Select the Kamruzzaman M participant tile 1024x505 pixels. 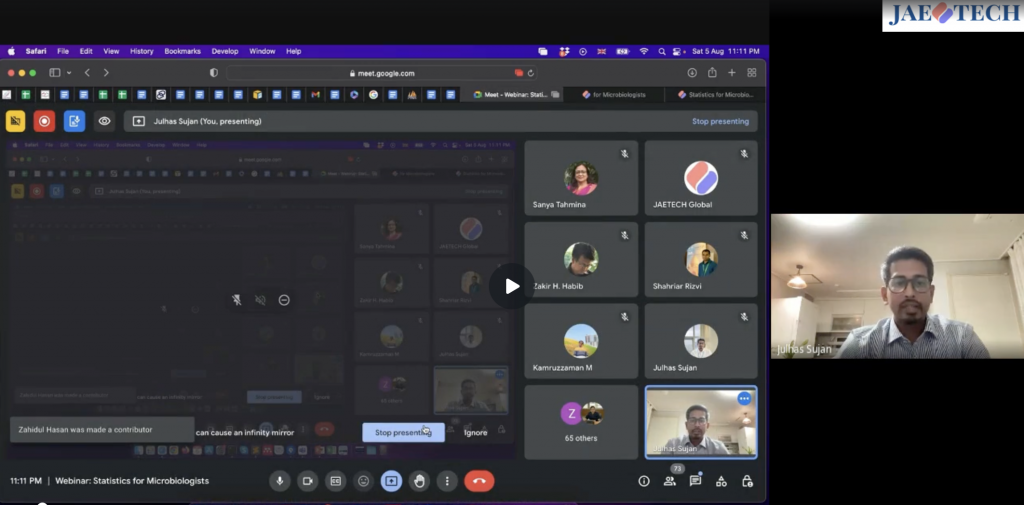pos(581,341)
